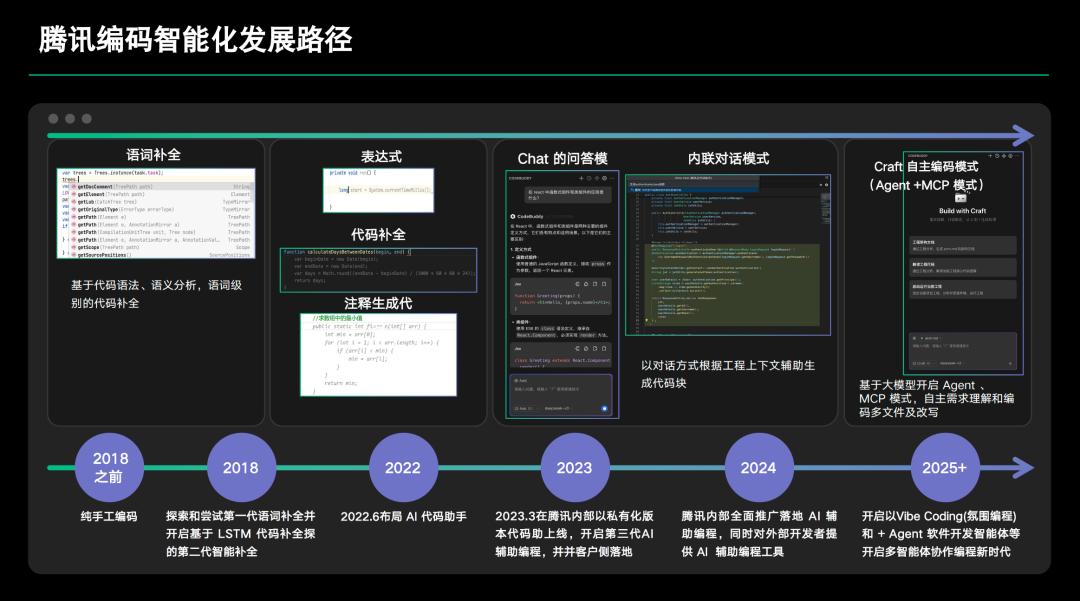Viewport: 1080px width, 601px height.
Task: Click the 2022 timeline circle
Action: 403,467
